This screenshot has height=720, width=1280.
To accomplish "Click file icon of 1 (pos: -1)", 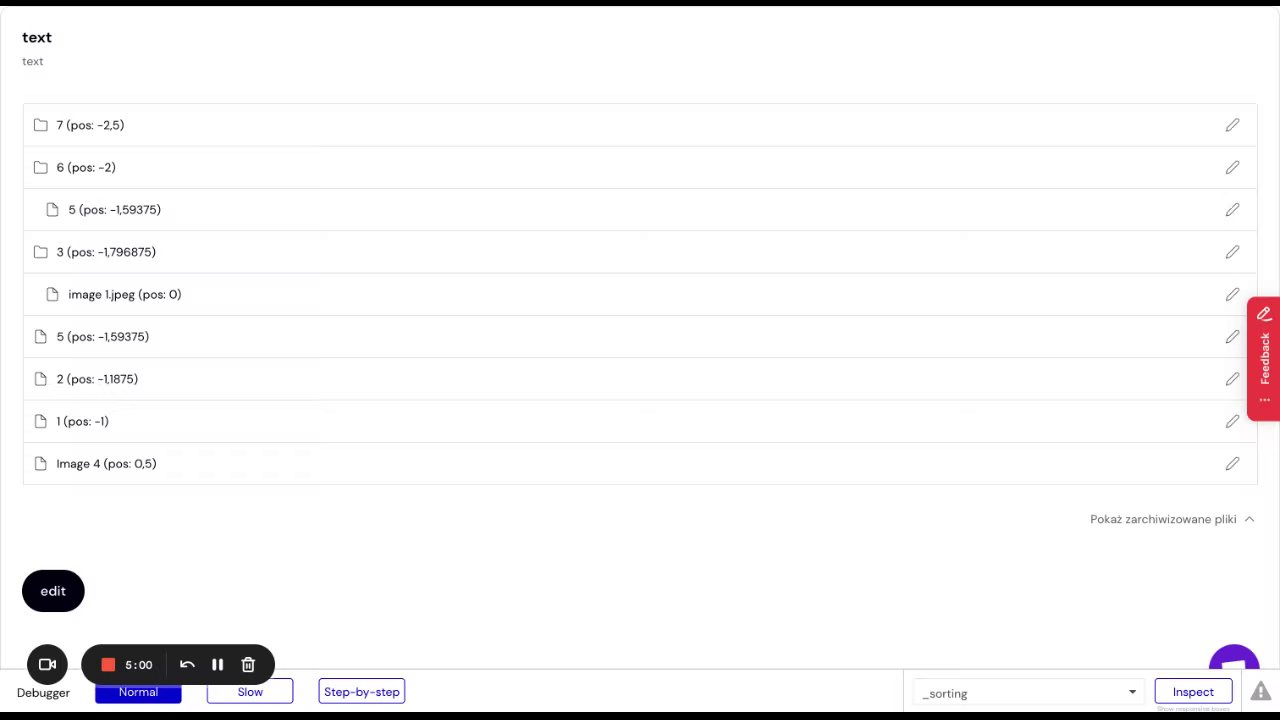I will [x=40, y=421].
